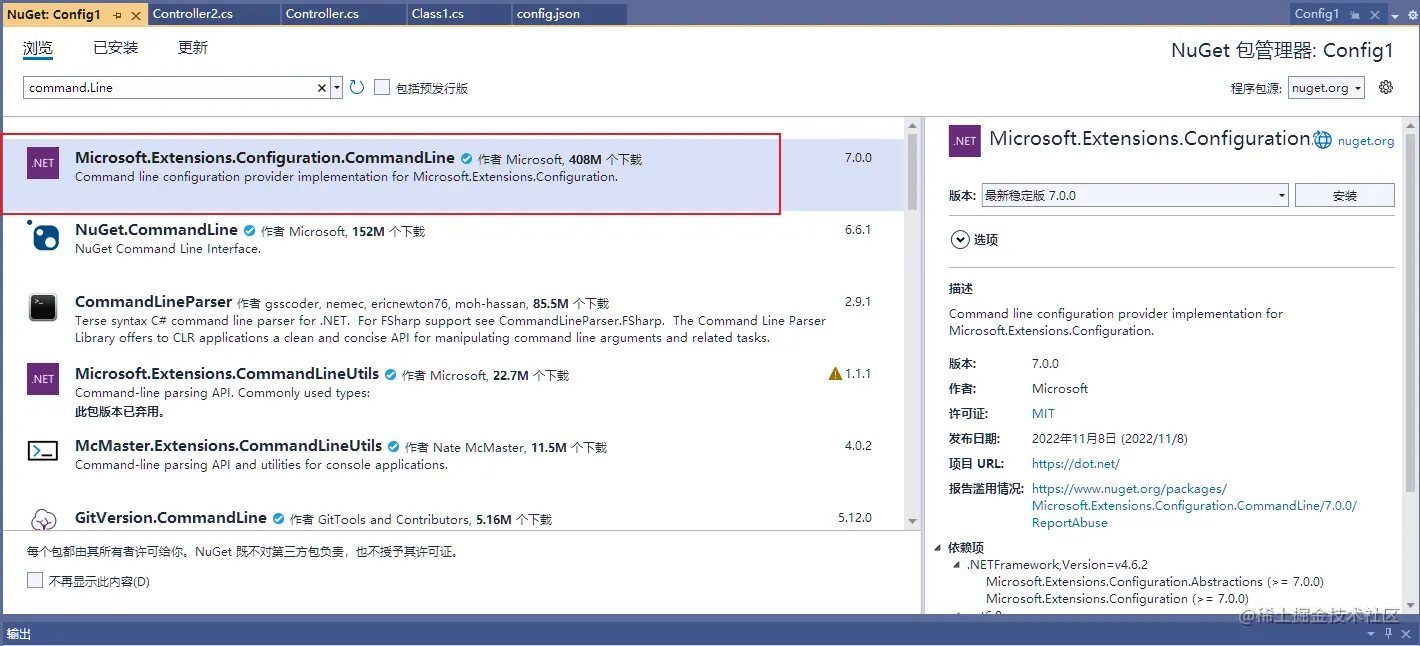Click verified badge beside McMaster.Extensions.CommandLineUtils
Viewport: 1420px width, 646px height.
tap(393, 446)
